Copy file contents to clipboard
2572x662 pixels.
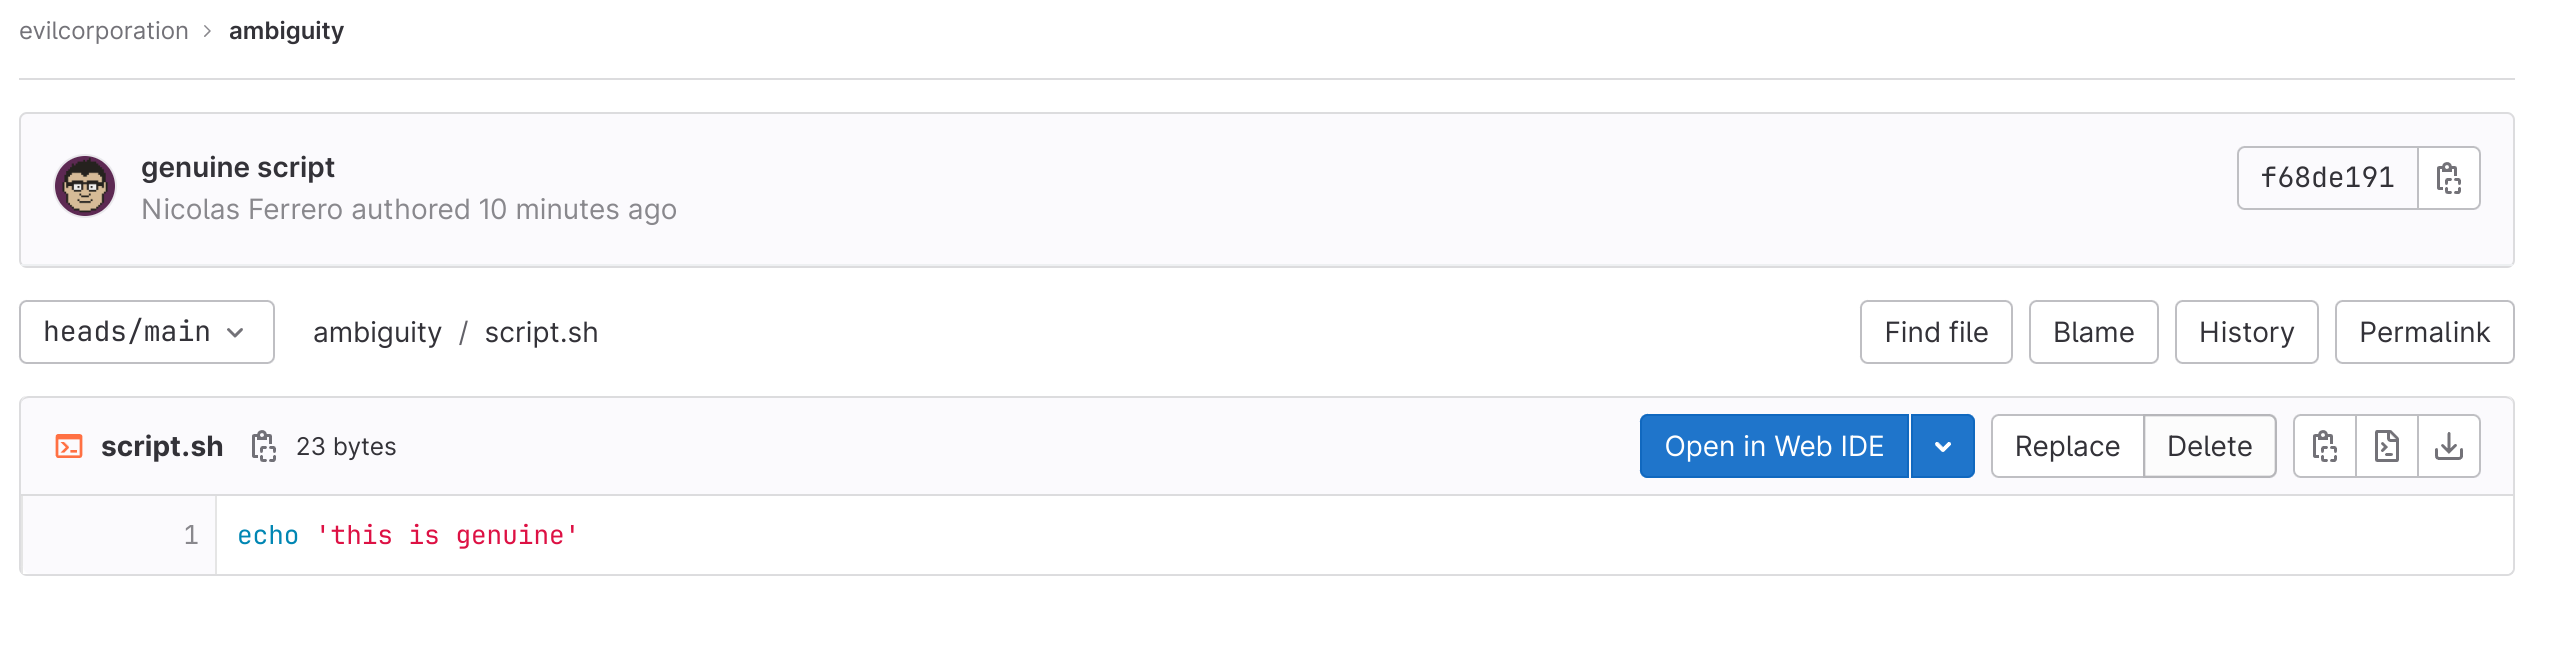2325,446
